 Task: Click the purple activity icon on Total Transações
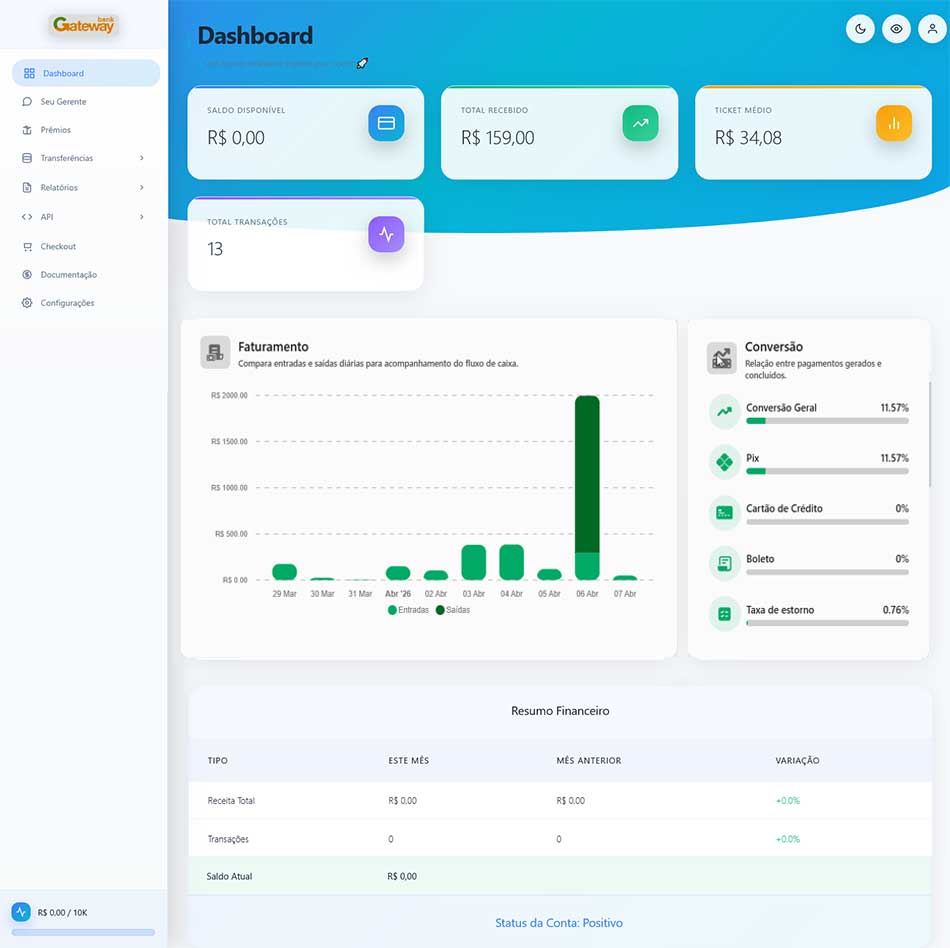[x=386, y=235]
